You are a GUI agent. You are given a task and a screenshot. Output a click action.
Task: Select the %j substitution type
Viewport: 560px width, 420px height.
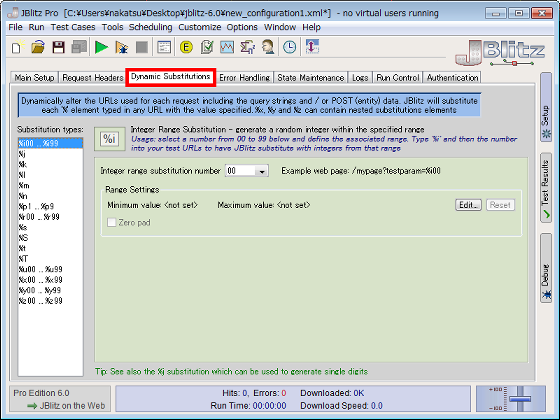(50, 154)
